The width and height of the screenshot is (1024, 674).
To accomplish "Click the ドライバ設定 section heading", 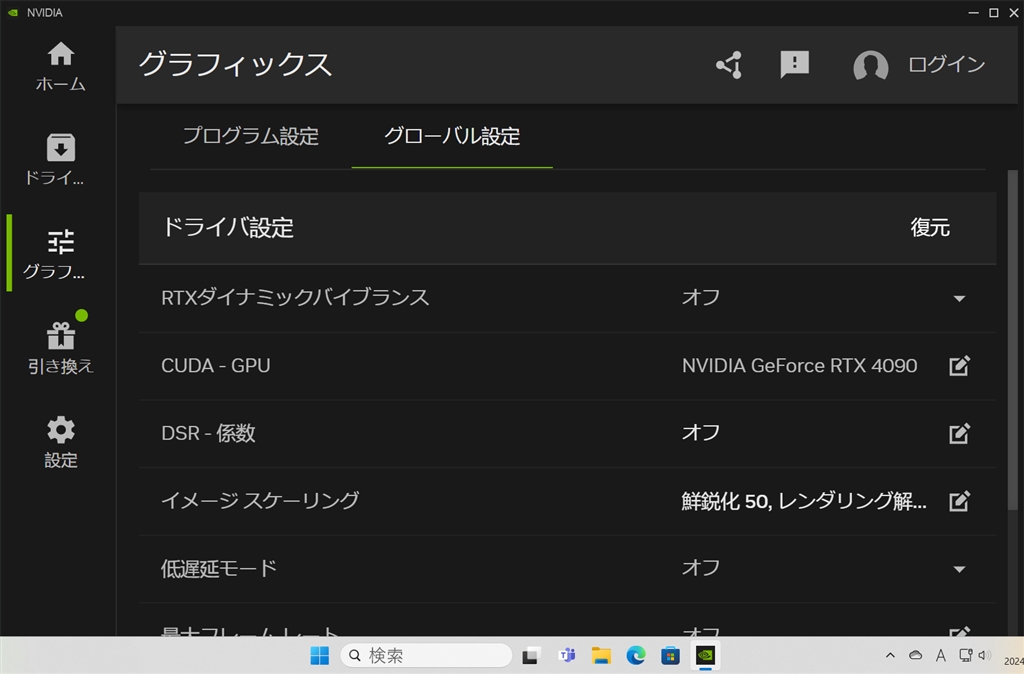I will 228,227.
